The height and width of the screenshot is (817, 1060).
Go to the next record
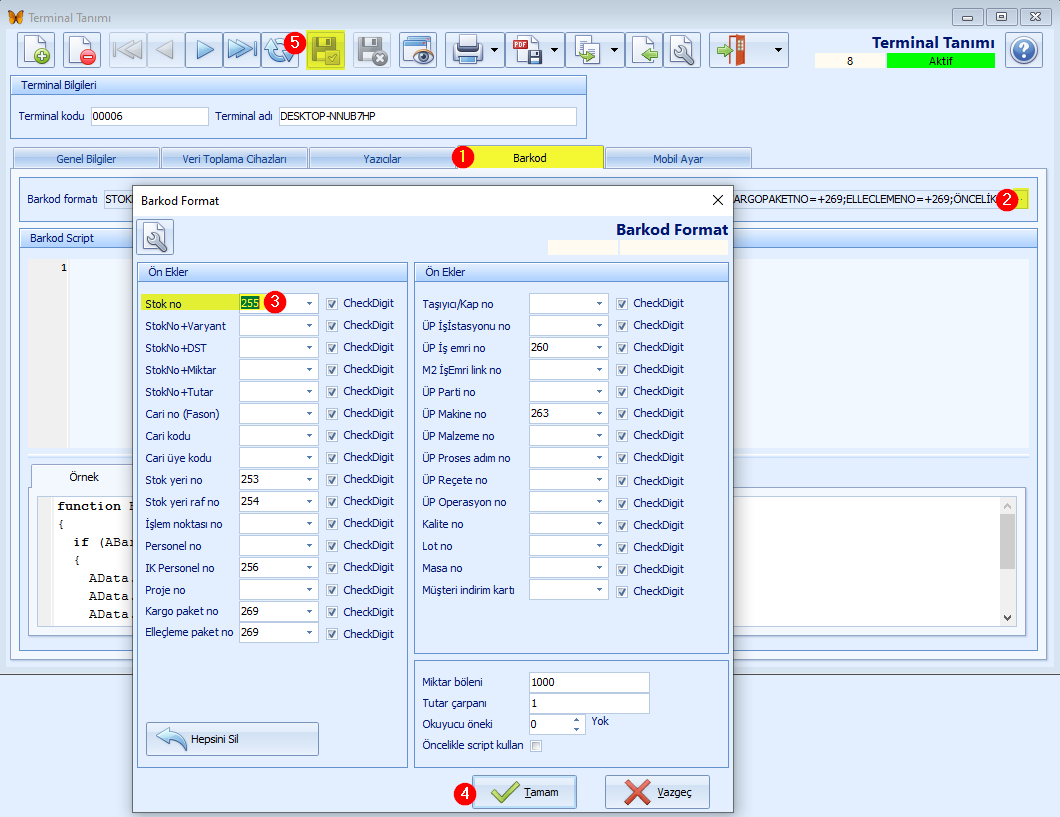(x=204, y=50)
